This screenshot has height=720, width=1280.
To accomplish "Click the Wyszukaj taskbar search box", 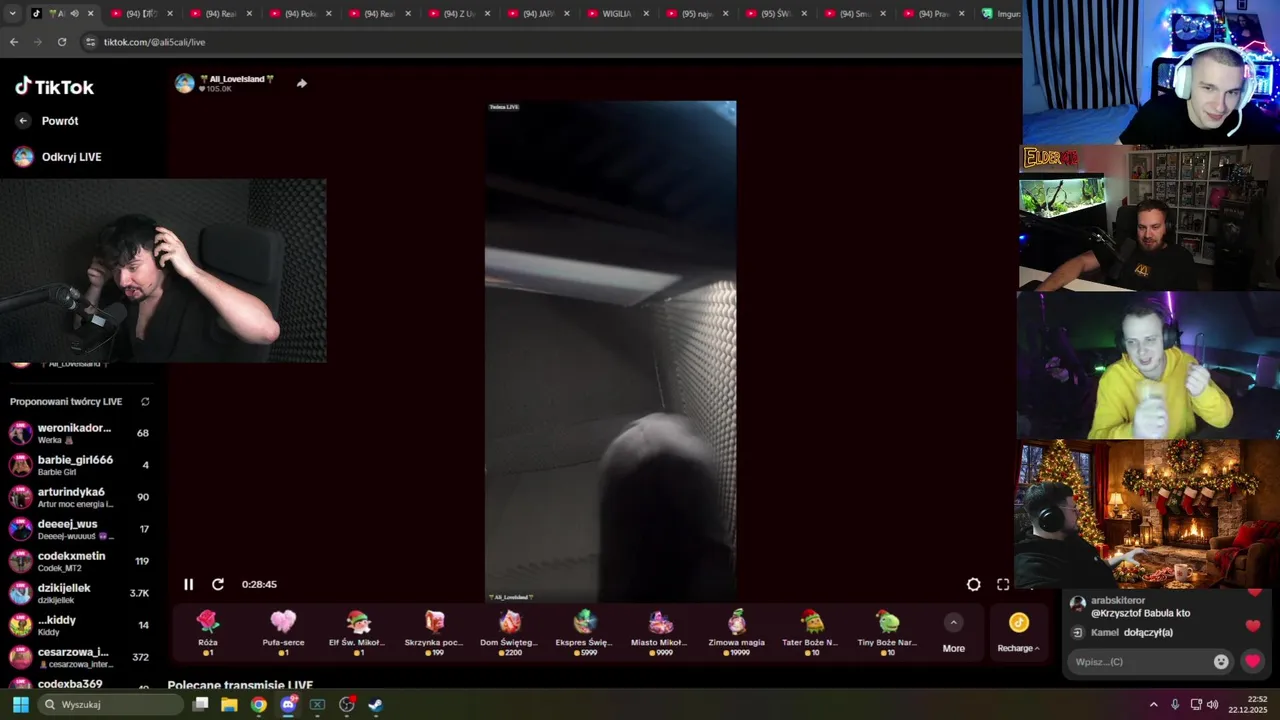I will coord(108,705).
